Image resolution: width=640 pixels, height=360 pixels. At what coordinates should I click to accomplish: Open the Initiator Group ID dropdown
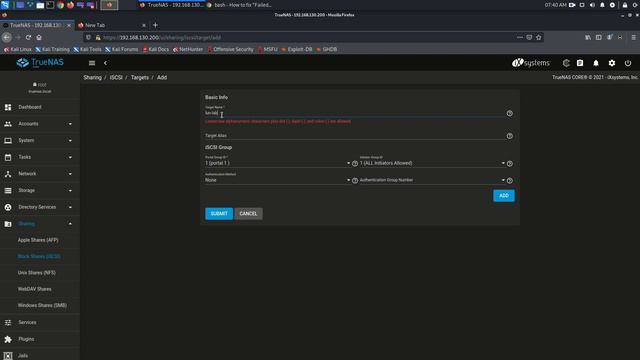click(x=432, y=163)
